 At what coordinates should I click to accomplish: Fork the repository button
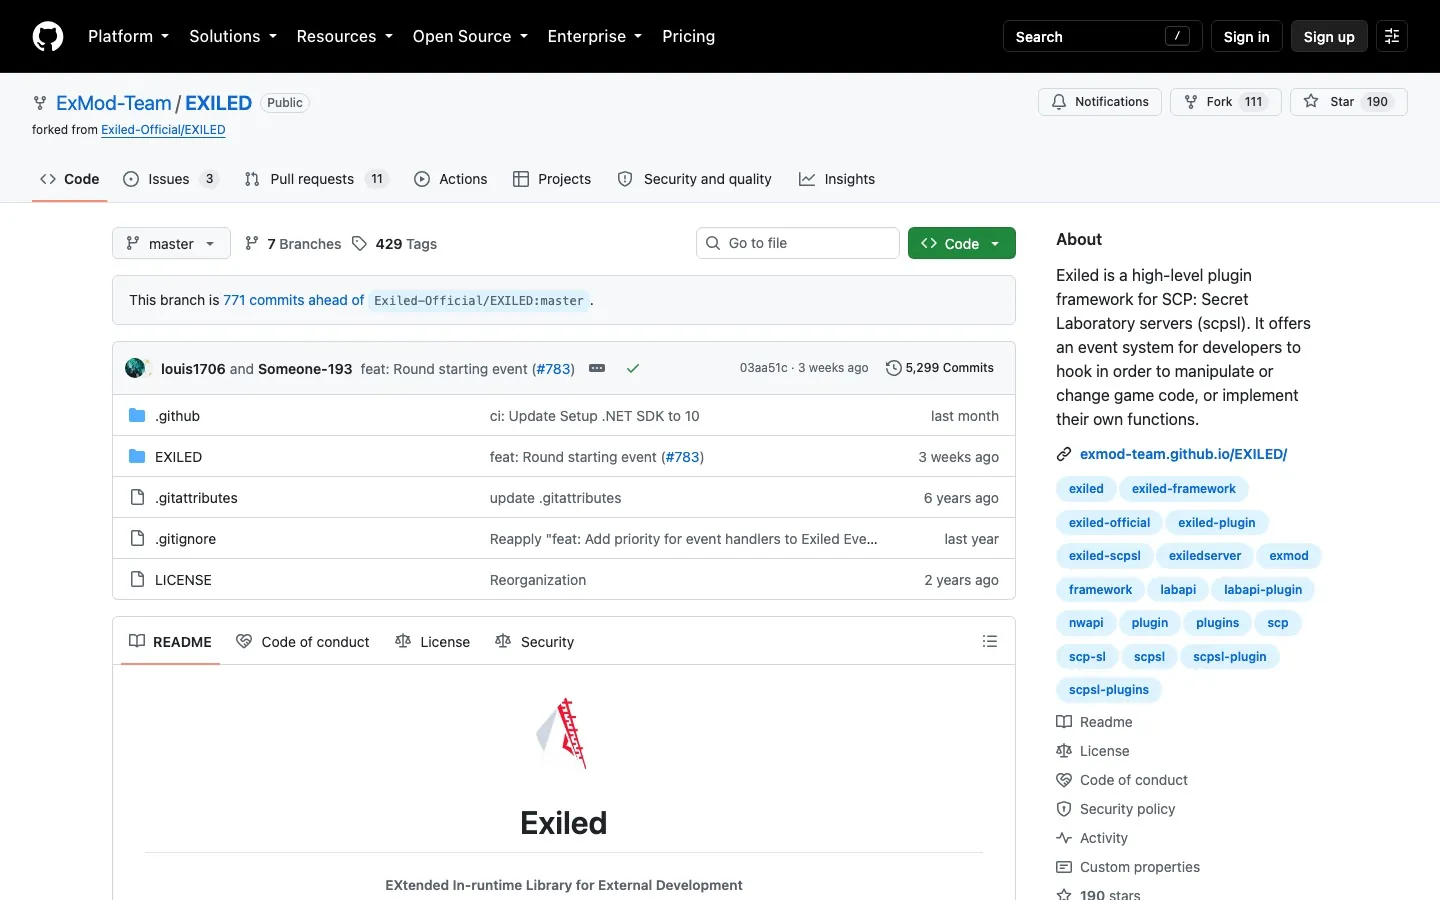(1225, 102)
